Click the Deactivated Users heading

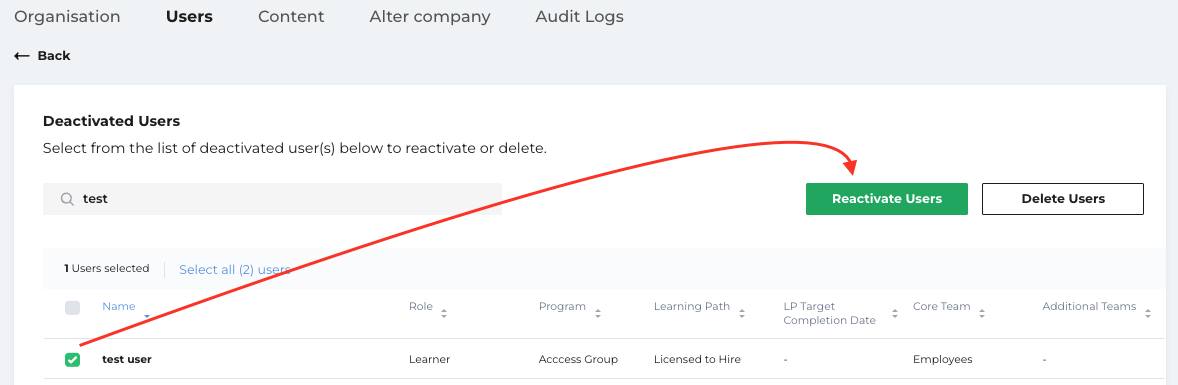(x=111, y=121)
